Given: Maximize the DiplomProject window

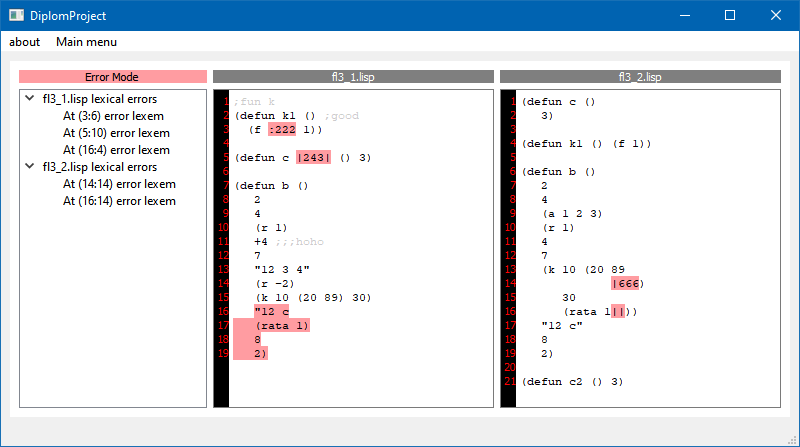Looking at the screenshot, I should (729, 16).
